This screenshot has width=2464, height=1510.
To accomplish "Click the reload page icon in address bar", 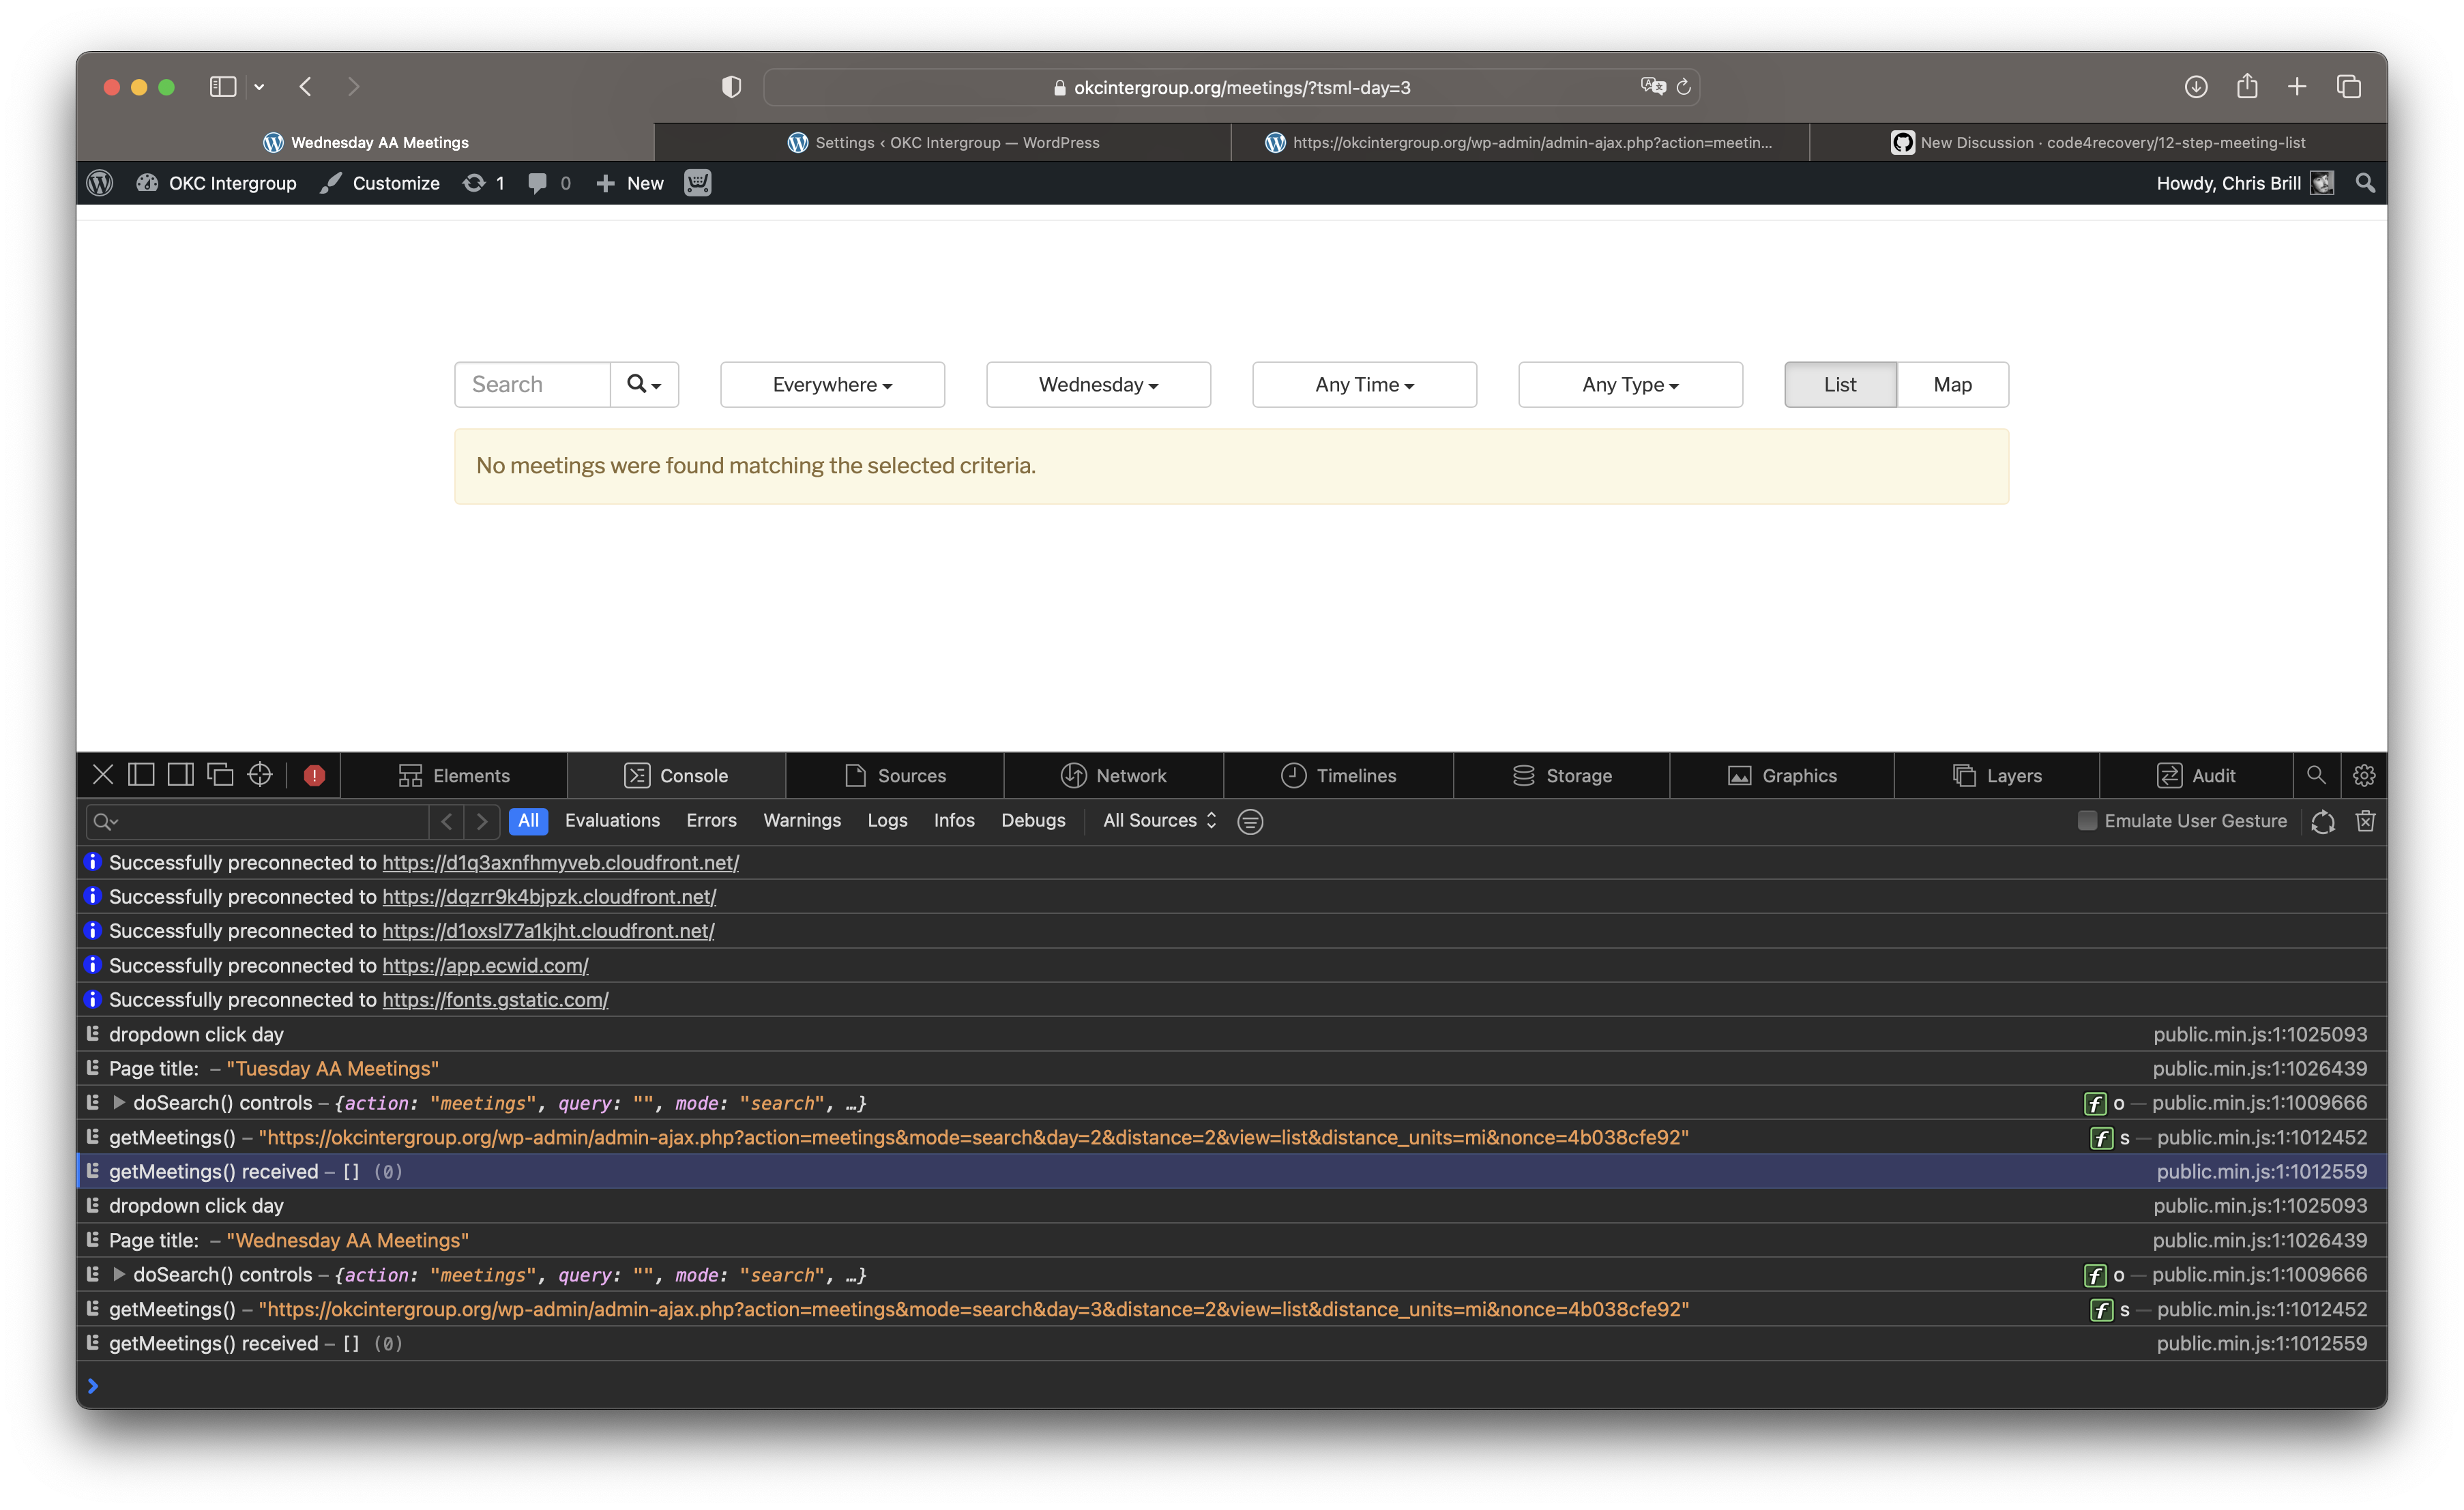I will point(1684,87).
